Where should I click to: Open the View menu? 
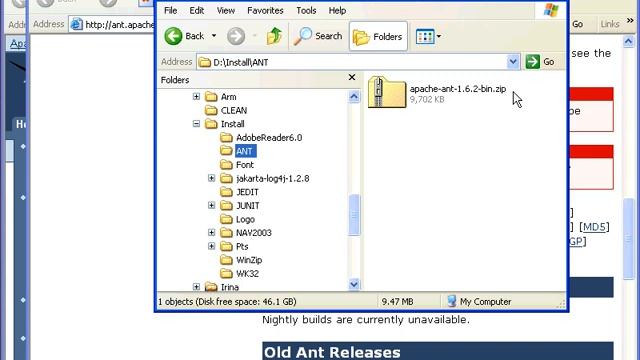(x=226, y=11)
